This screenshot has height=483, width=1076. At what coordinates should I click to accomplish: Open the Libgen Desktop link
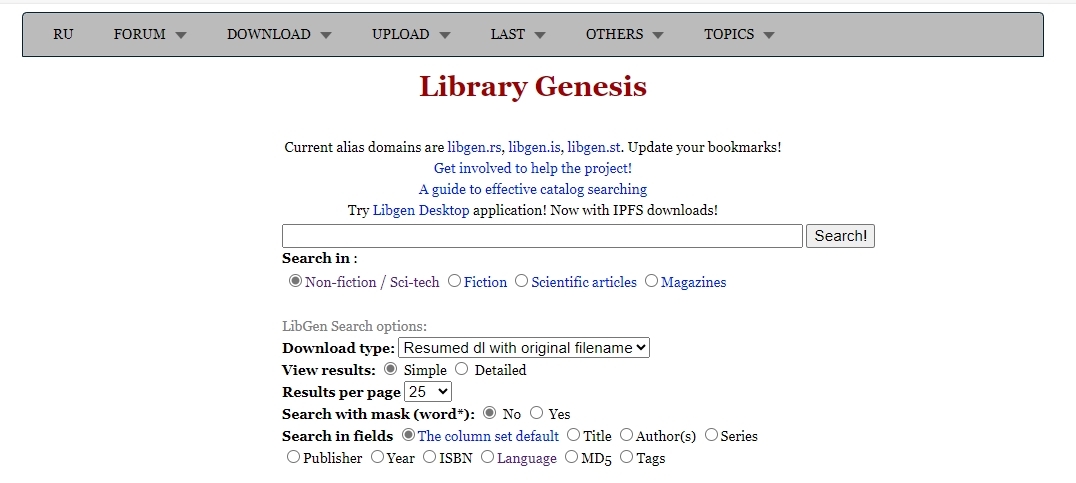click(420, 210)
